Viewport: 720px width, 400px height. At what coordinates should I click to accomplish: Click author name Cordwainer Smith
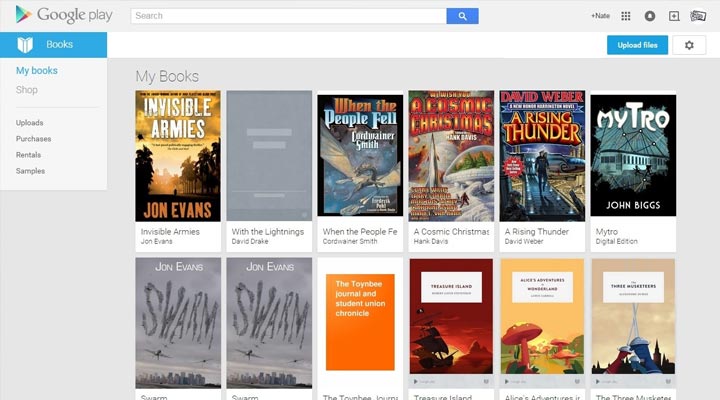[350, 241]
